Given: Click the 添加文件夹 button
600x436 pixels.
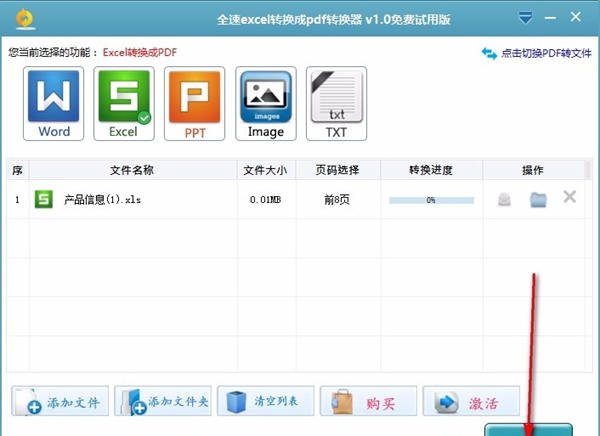Looking at the screenshot, I should click(163, 401).
